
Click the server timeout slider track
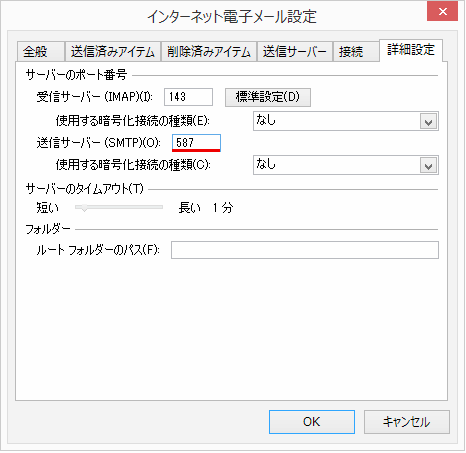(119, 207)
